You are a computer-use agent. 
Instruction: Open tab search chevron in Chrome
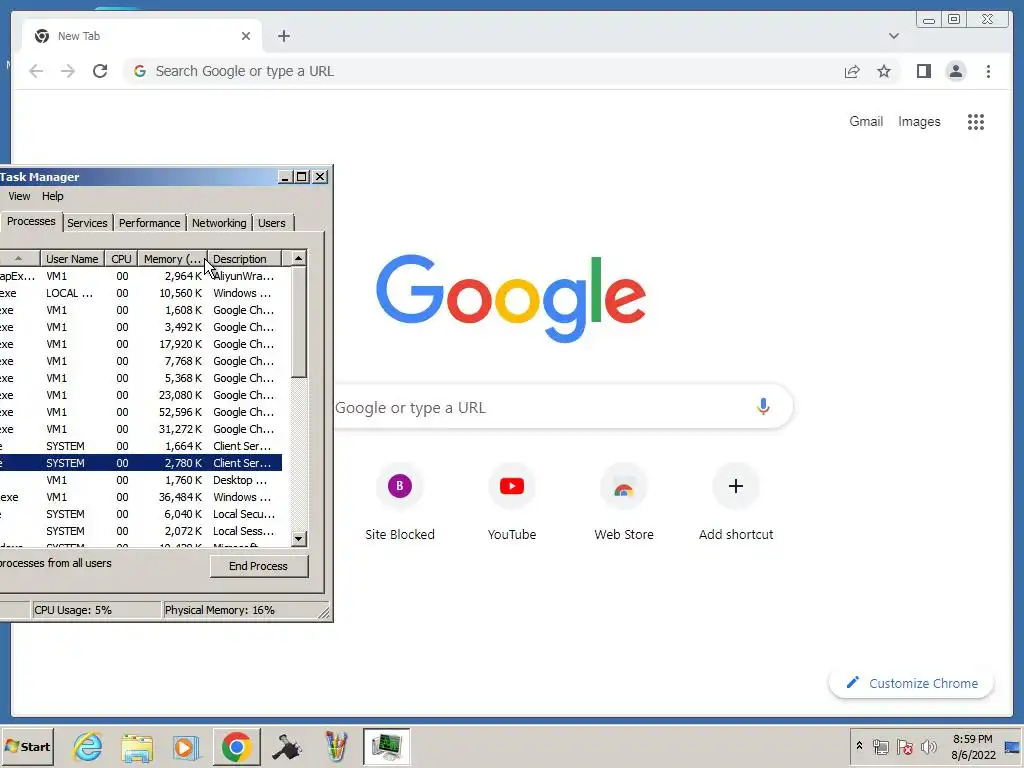coord(893,36)
